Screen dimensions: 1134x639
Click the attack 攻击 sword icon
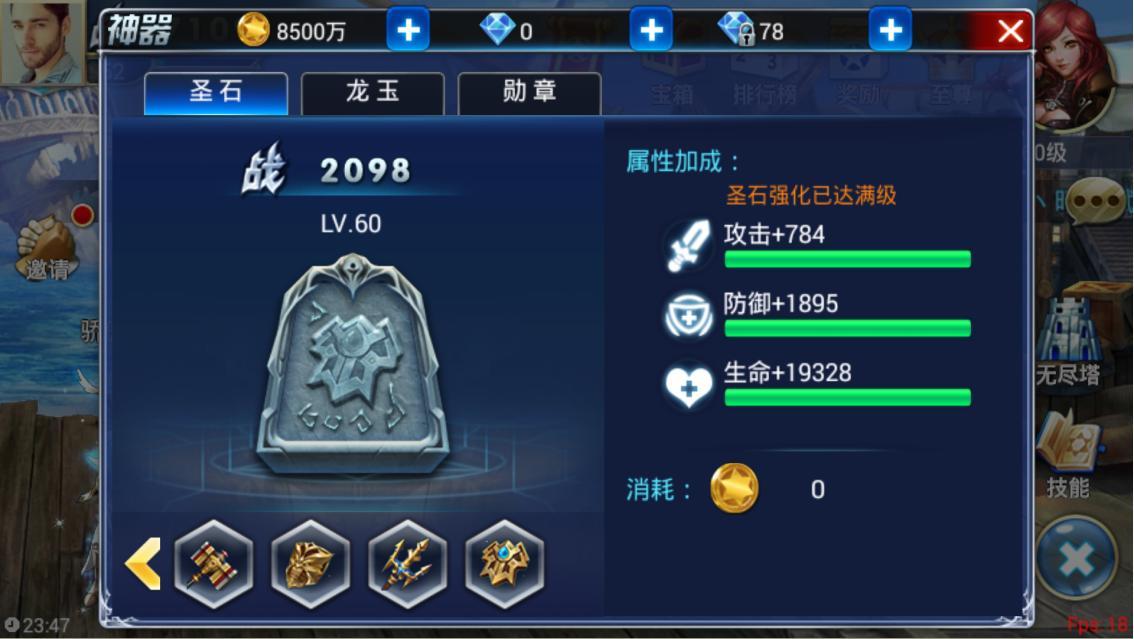point(688,246)
